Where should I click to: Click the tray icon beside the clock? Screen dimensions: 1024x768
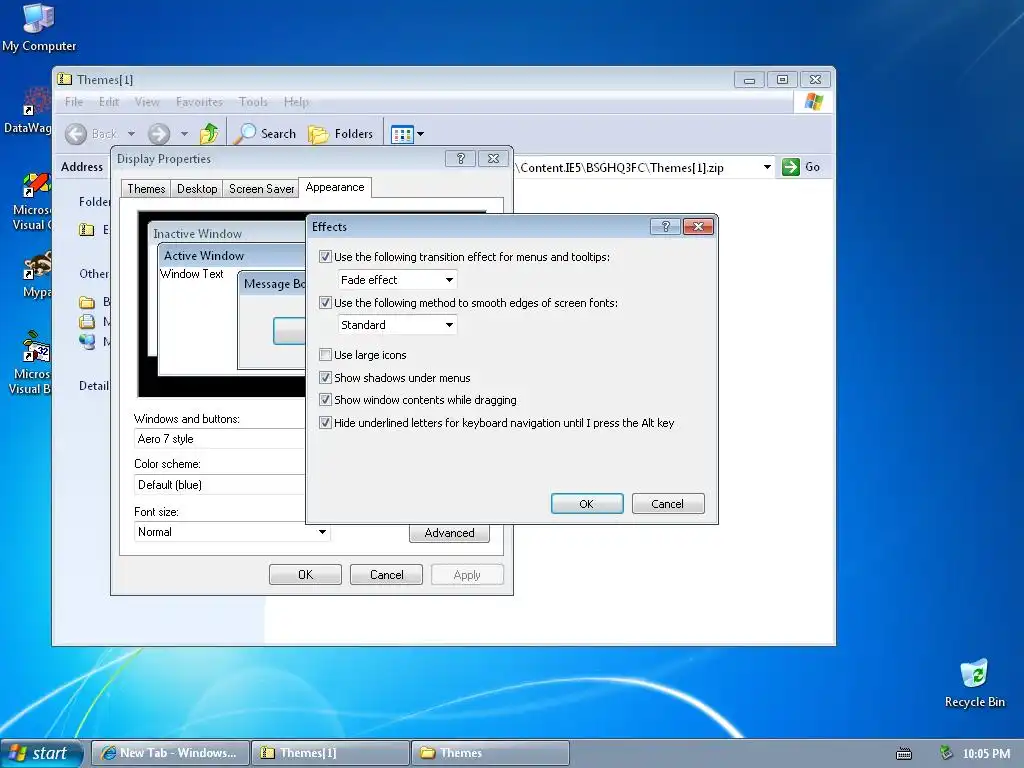946,753
